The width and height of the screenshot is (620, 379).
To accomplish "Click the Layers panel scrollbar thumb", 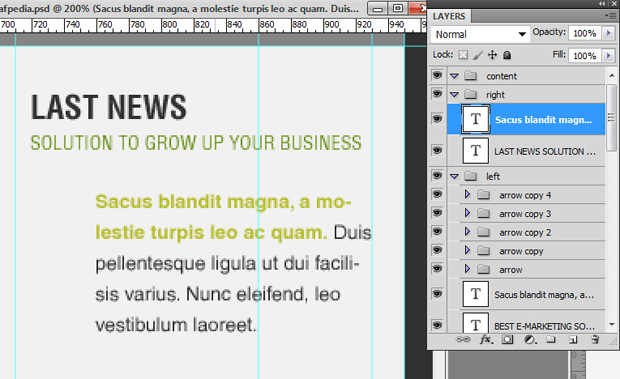I will (612, 117).
